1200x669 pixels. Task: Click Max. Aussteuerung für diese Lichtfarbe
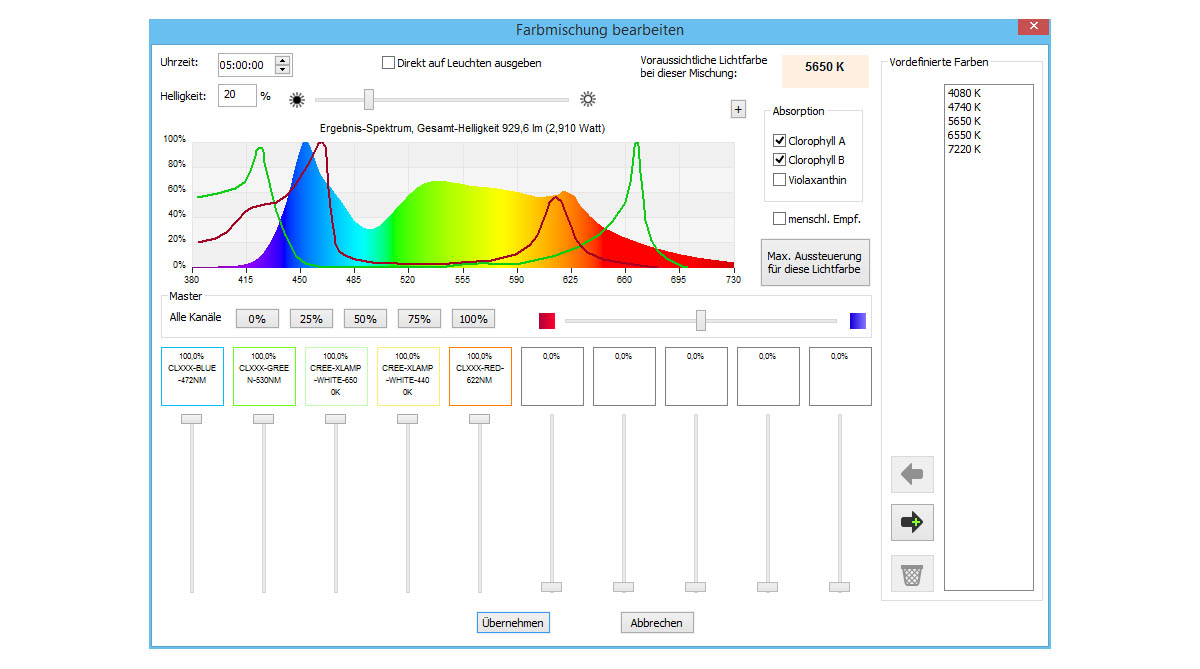[814, 263]
